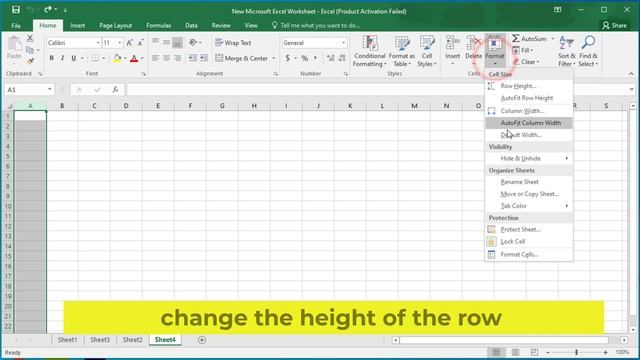The image size is (640, 360).
Task: Choose Row Height from the Format menu
Action: point(529,86)
